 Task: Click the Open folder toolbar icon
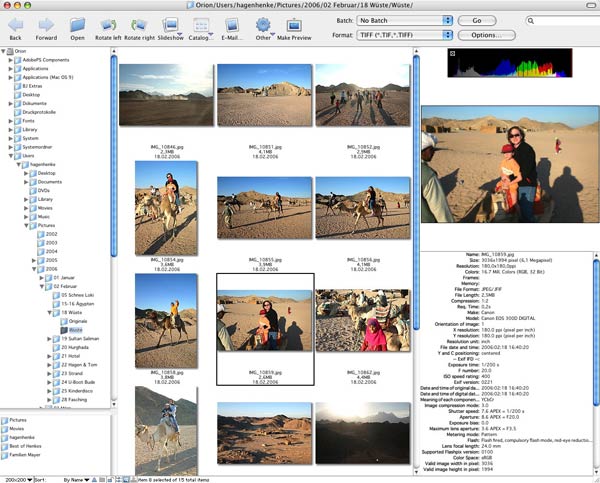(77, 25)
